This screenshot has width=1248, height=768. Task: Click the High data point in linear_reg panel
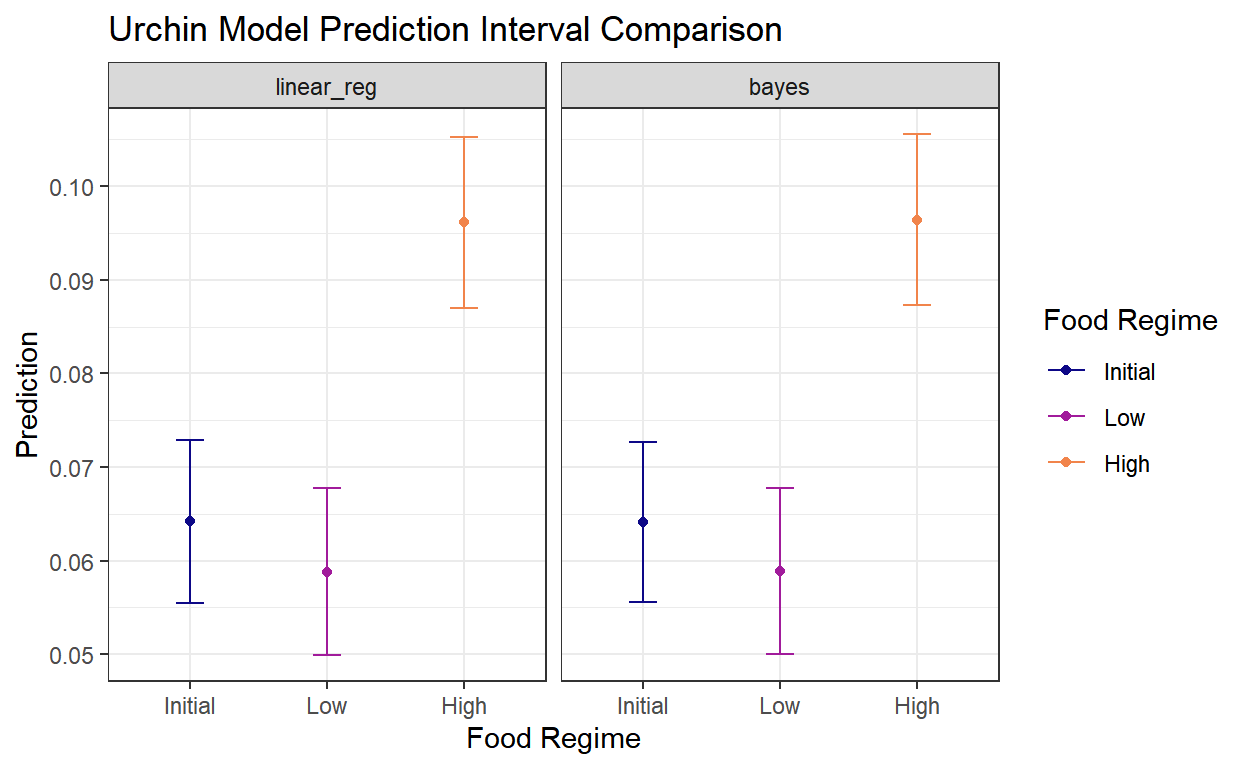[464, 222]
